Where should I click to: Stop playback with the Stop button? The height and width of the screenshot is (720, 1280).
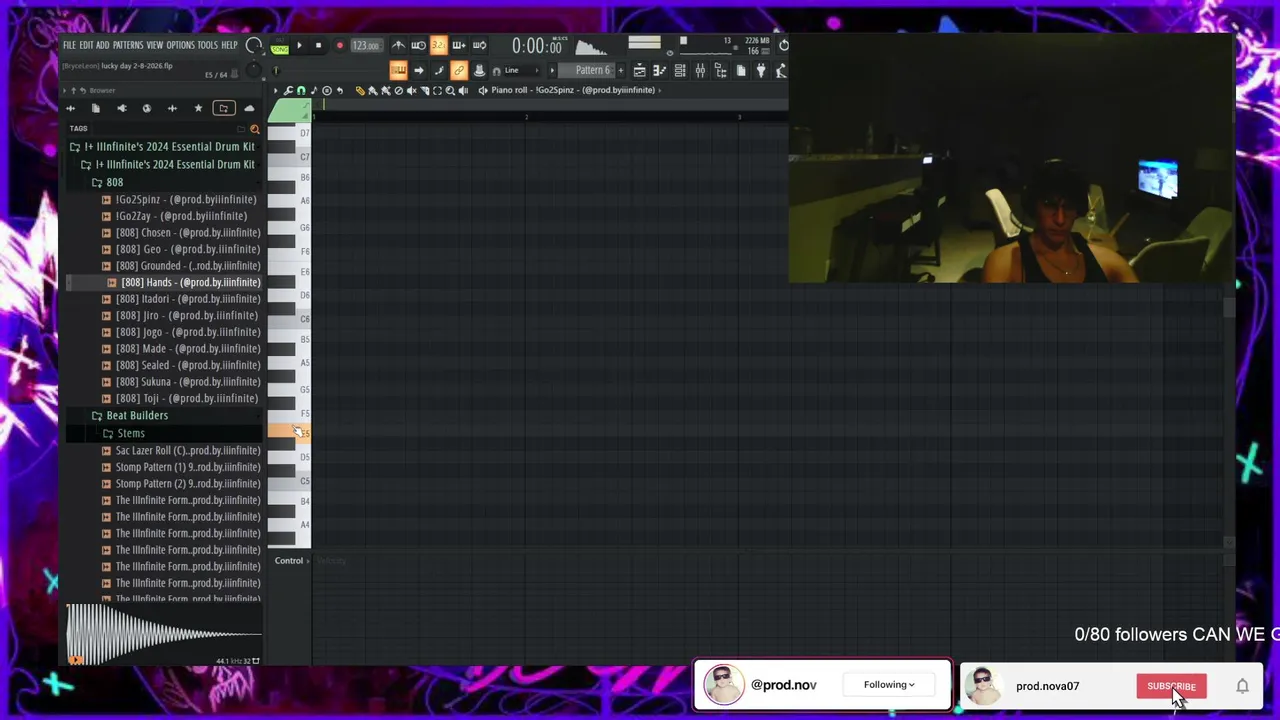tap(319, 46)
